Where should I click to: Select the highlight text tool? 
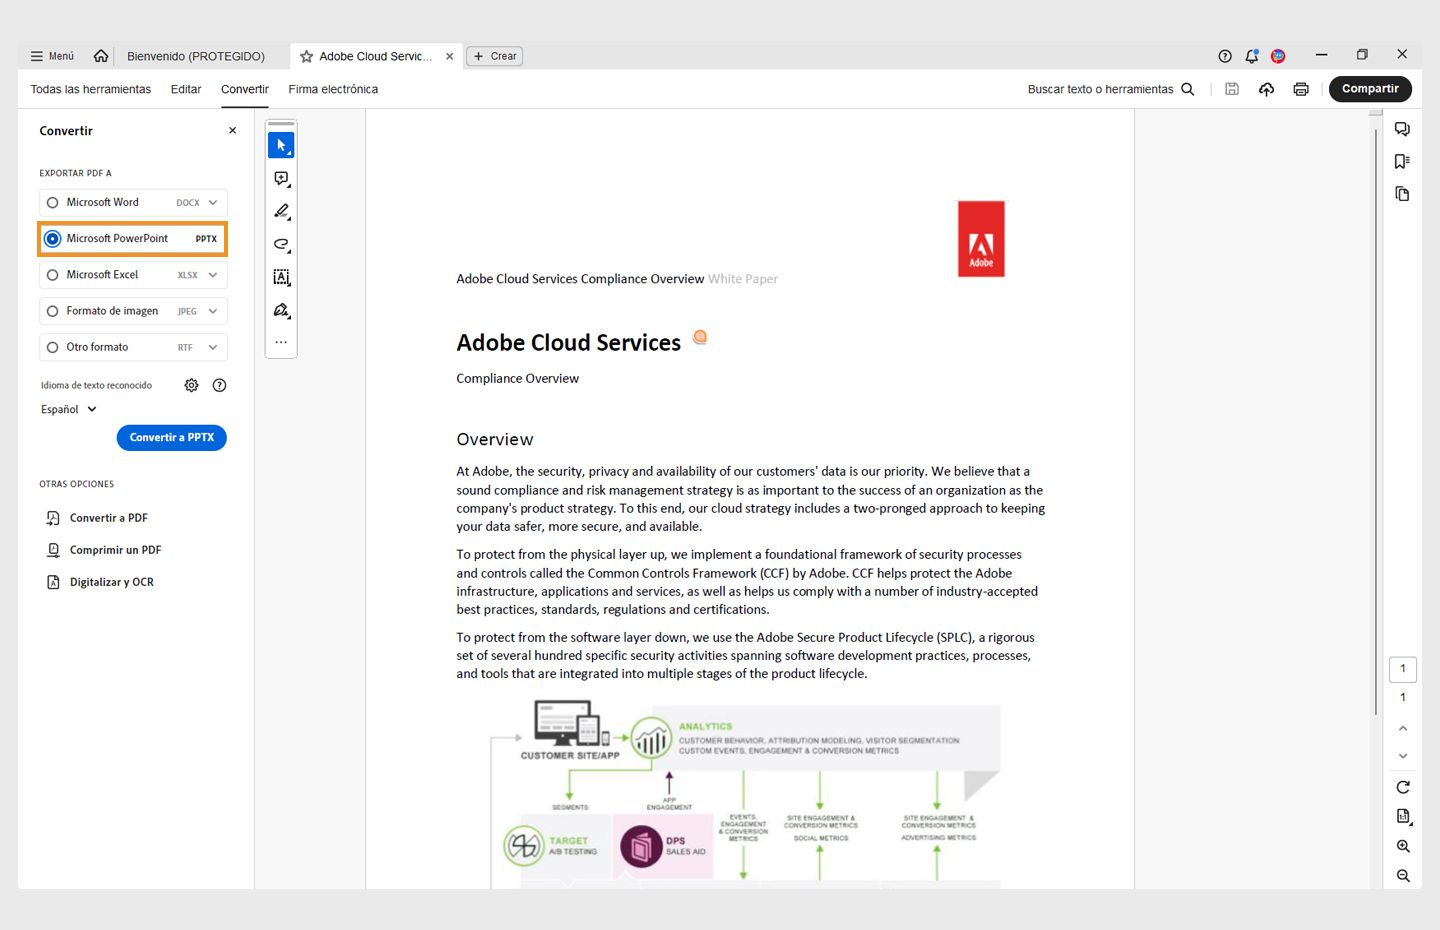click(x=281, y=211)
